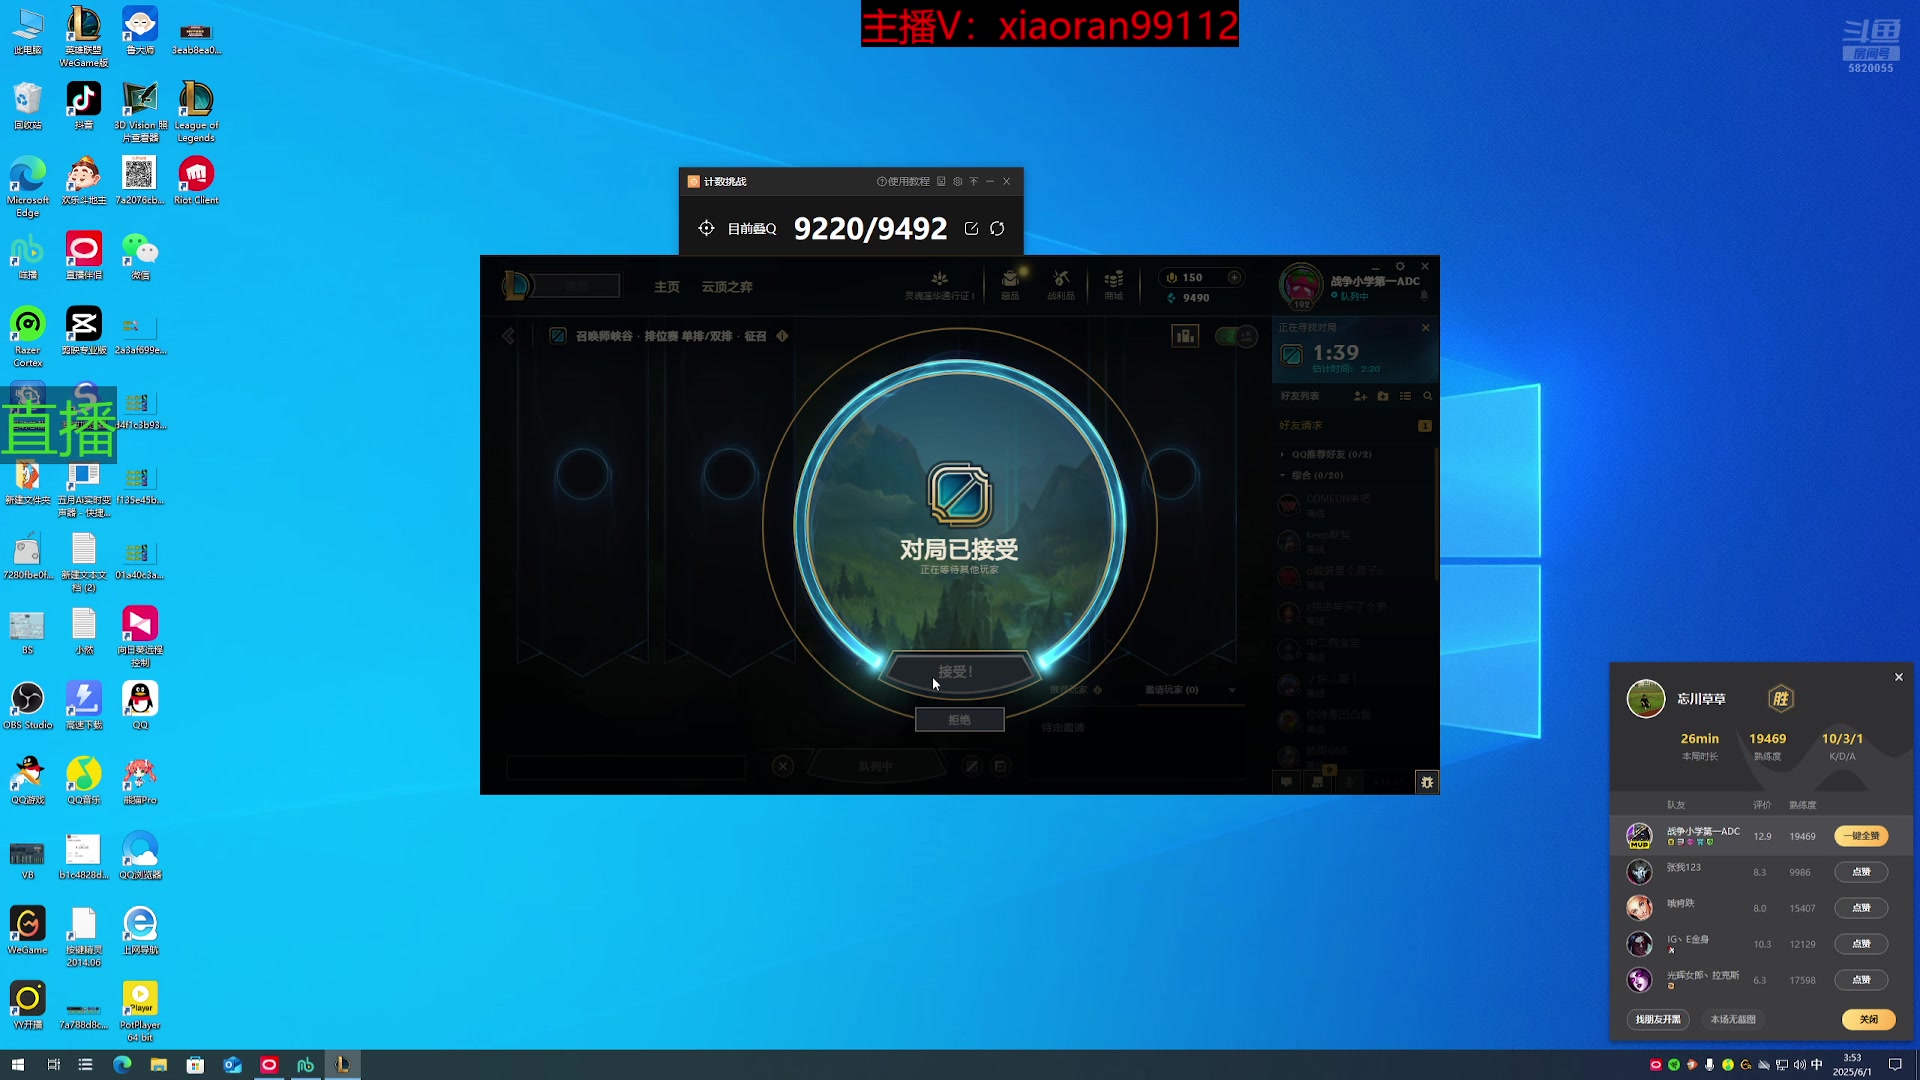This screenshot has height=1080, width=1920.
Task: Open the chat bubble icon at client bottom
Action: tap(1286, 782)
